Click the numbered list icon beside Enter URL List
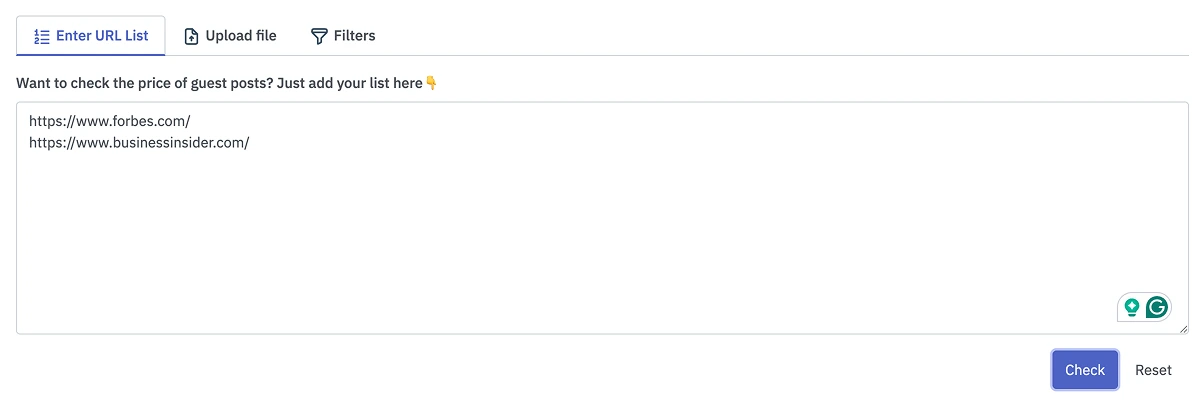1200x408 pixels. (41, 36)
